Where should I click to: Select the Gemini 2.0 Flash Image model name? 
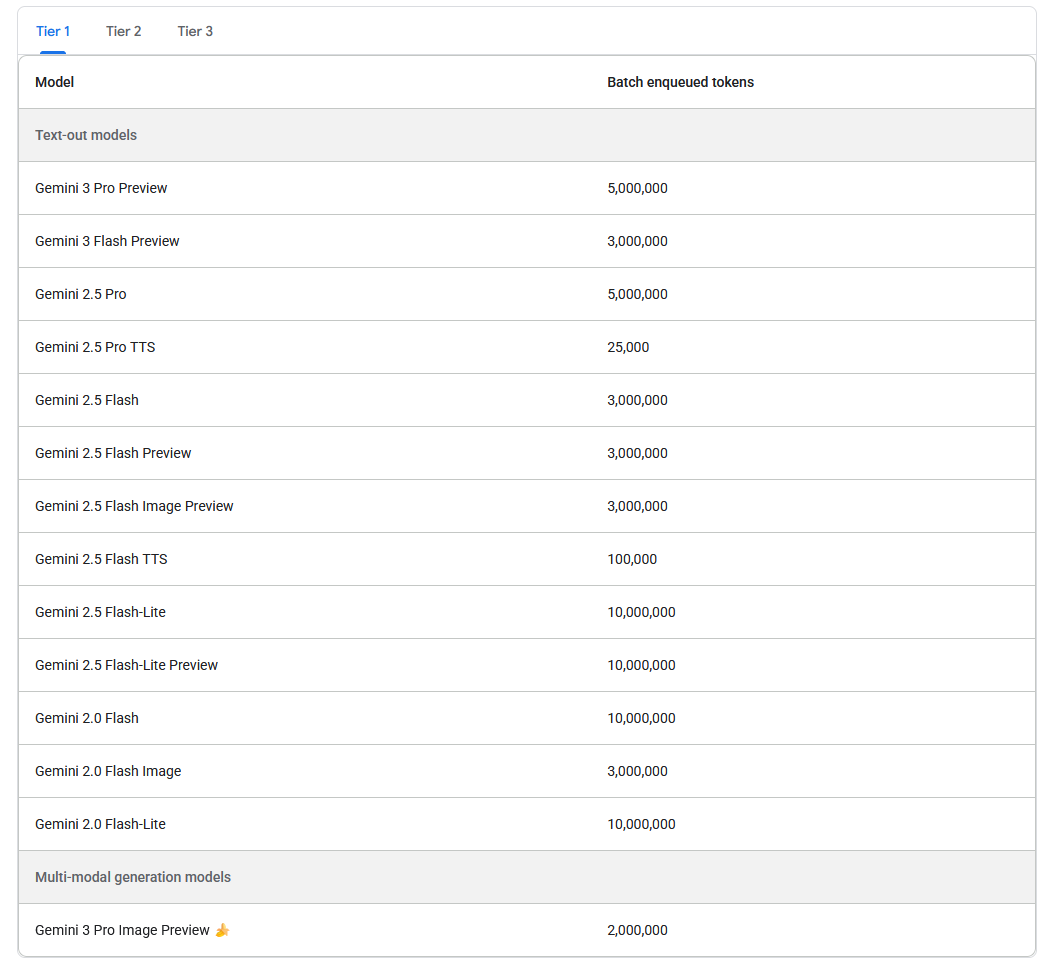108,771
